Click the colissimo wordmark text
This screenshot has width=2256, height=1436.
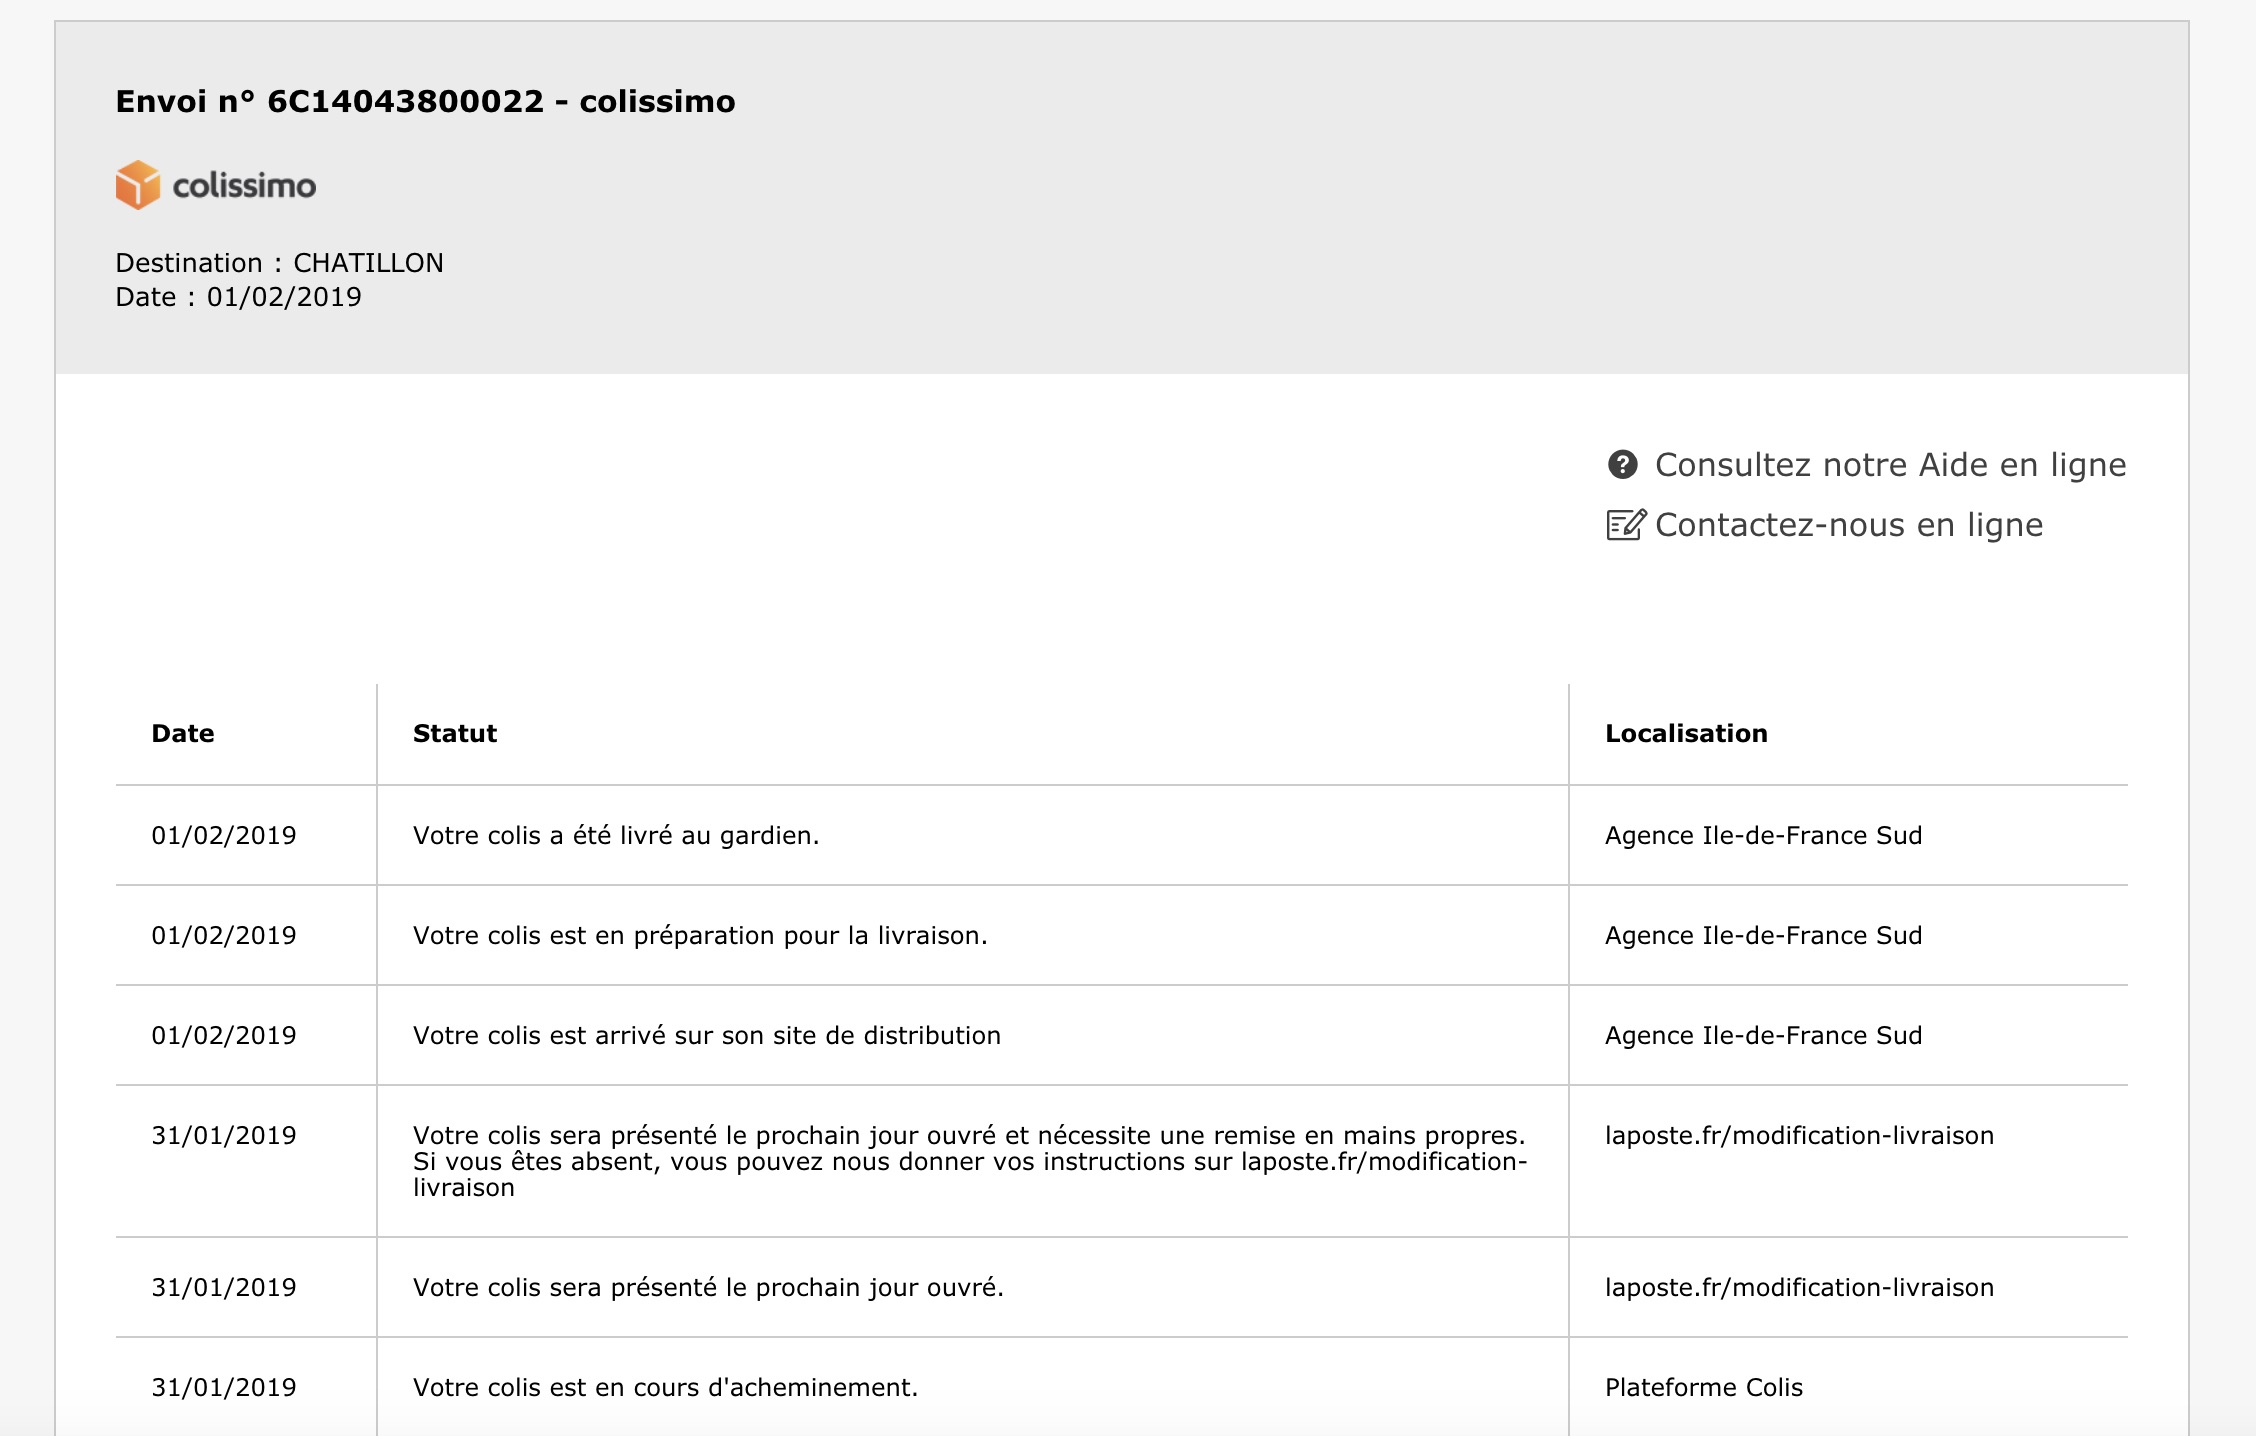point(244,186)
